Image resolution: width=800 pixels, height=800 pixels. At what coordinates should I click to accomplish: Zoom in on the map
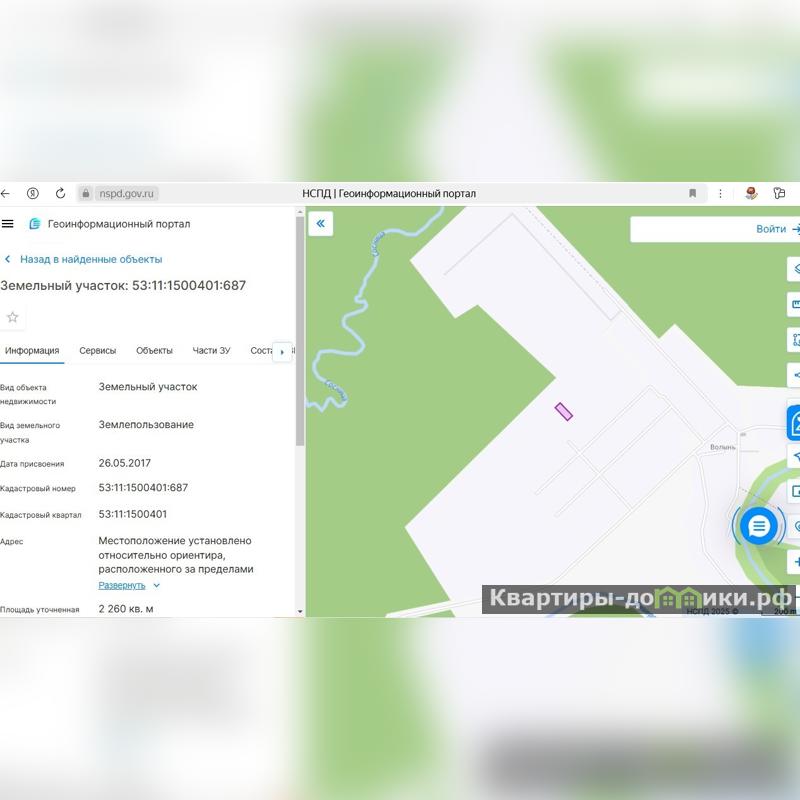point(796,562)
